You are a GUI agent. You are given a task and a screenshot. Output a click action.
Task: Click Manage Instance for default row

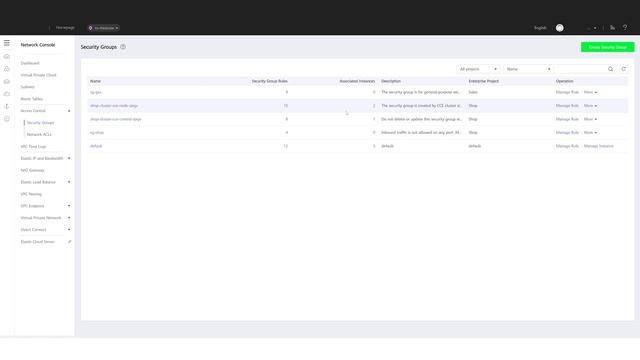tap(598, 146)
